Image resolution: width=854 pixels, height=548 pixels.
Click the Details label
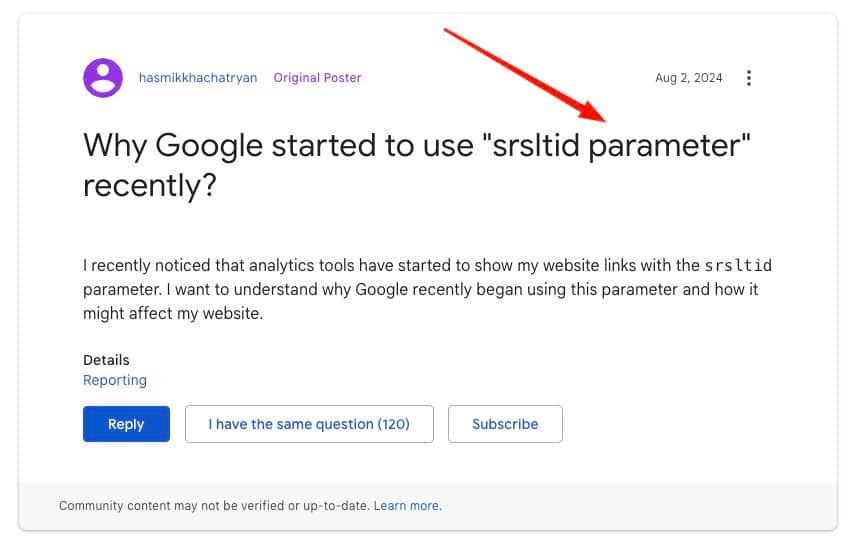click(x=106, y=360)
